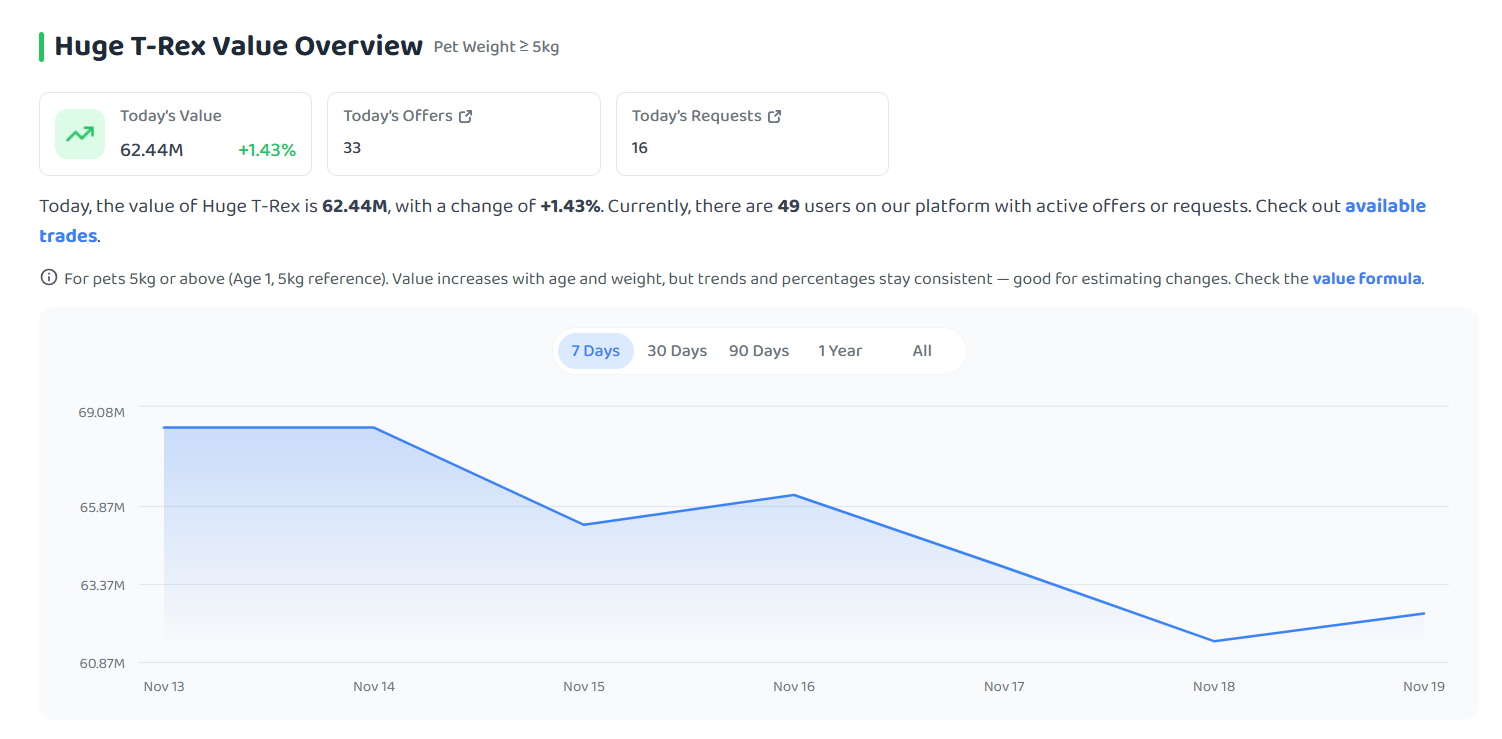Screen dimensions: 1502x739
Task: Click the Huge T-Rex Value Overview heading
Action: point(238,46)
